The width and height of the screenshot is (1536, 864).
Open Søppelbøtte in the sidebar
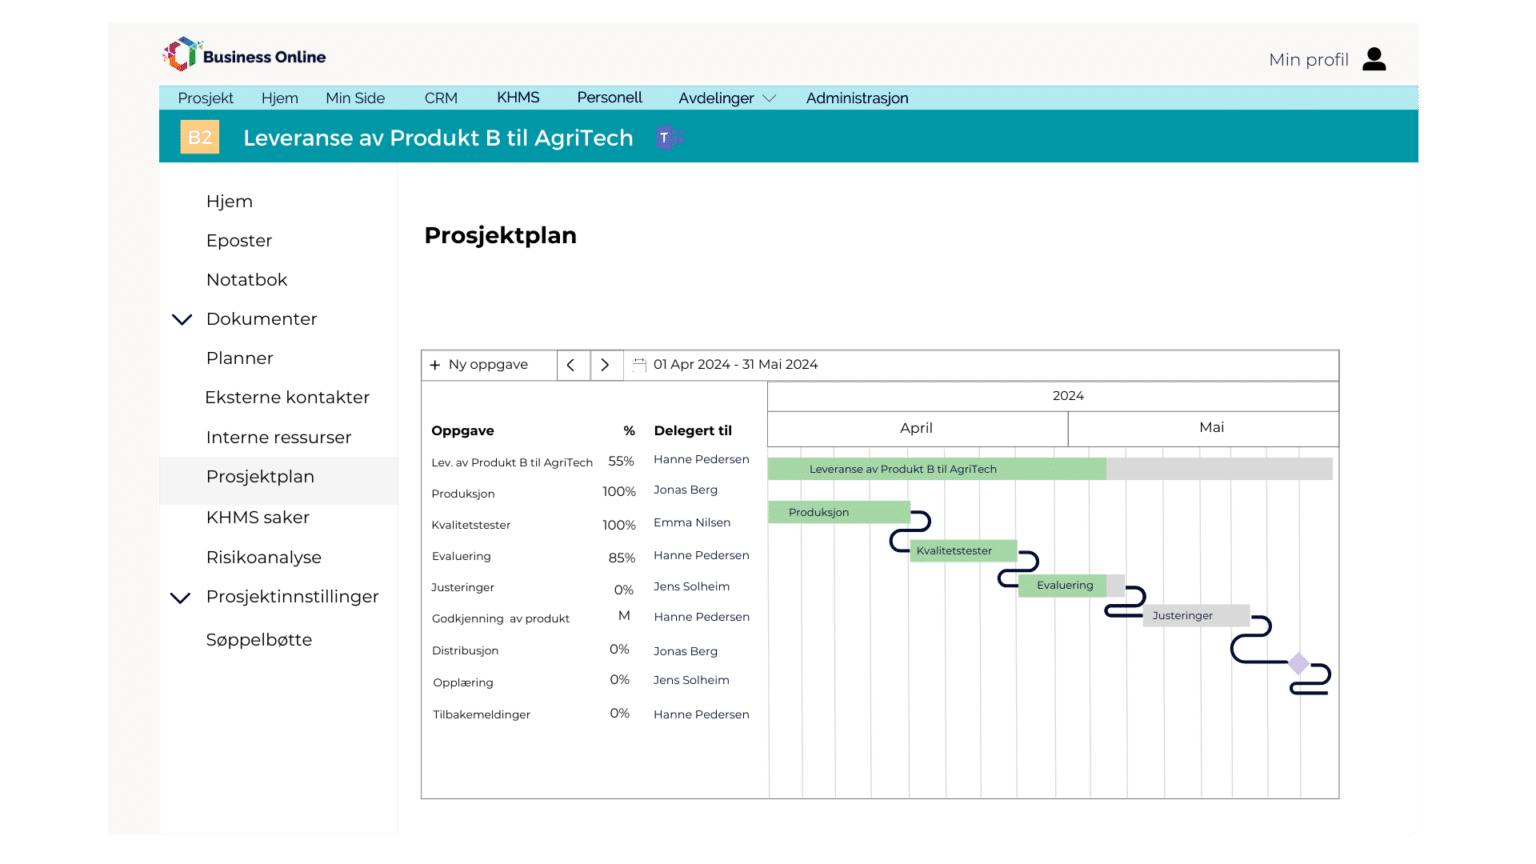pos(259,640)
